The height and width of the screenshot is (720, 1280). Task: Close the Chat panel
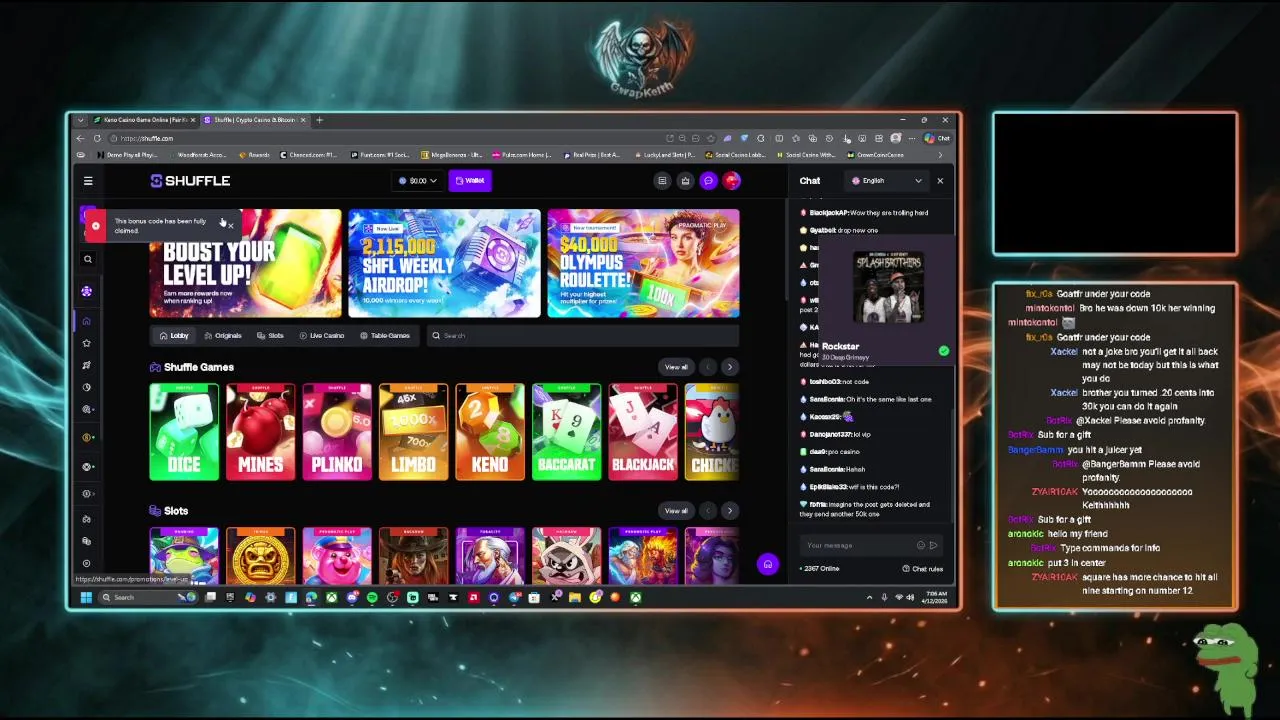tap(940, 181)
